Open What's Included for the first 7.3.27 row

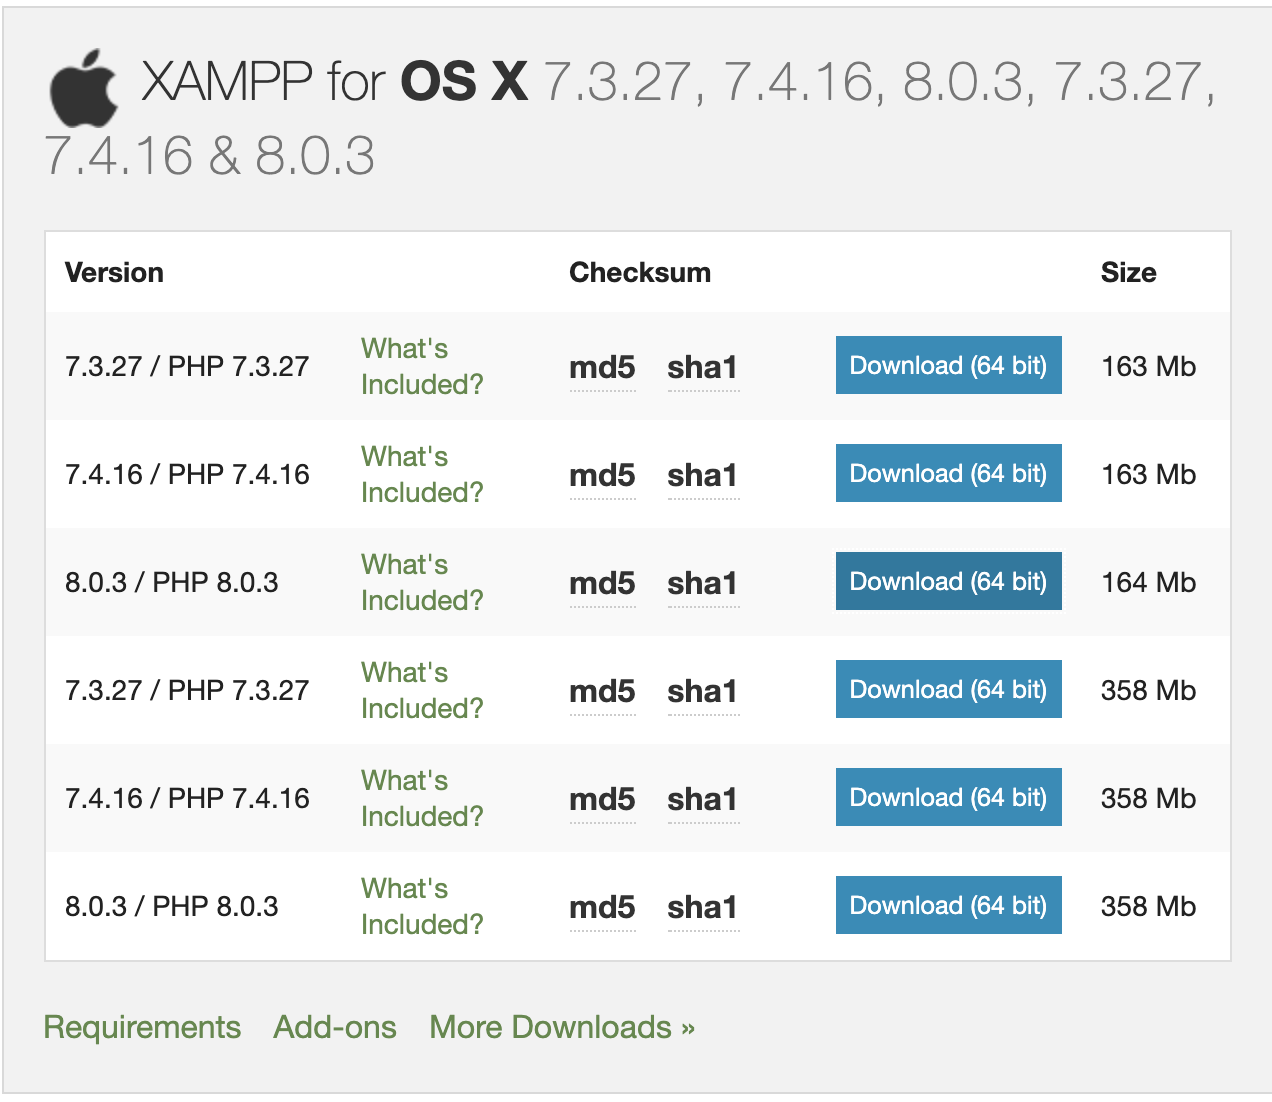[x=422, y=366]
